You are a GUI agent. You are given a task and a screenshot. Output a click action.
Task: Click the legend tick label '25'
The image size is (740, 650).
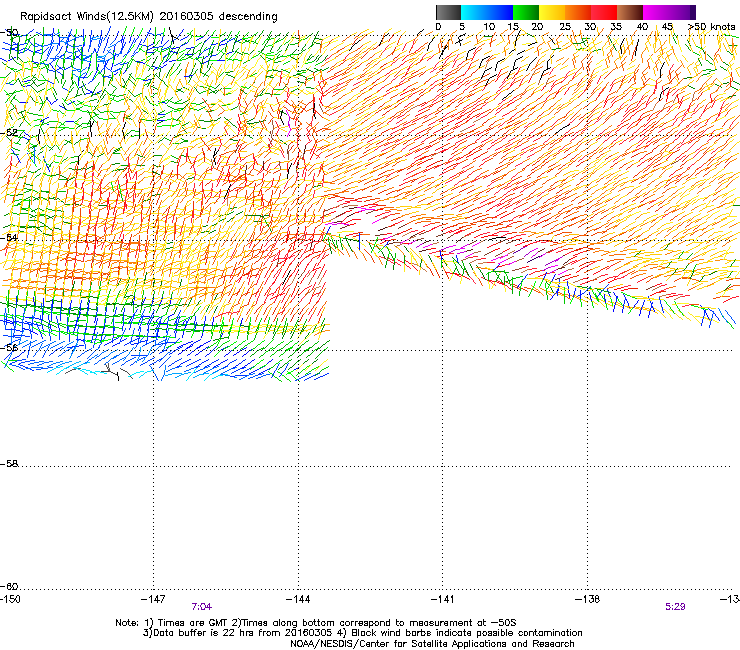565,27
